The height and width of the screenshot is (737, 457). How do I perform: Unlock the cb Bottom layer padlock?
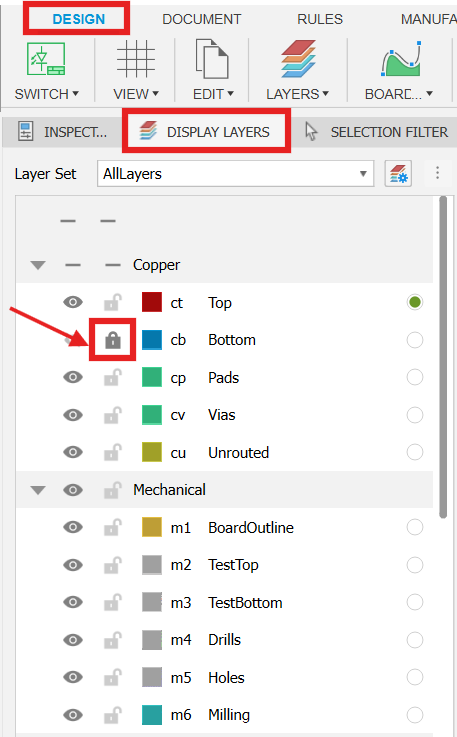click(x=113, y=340)
